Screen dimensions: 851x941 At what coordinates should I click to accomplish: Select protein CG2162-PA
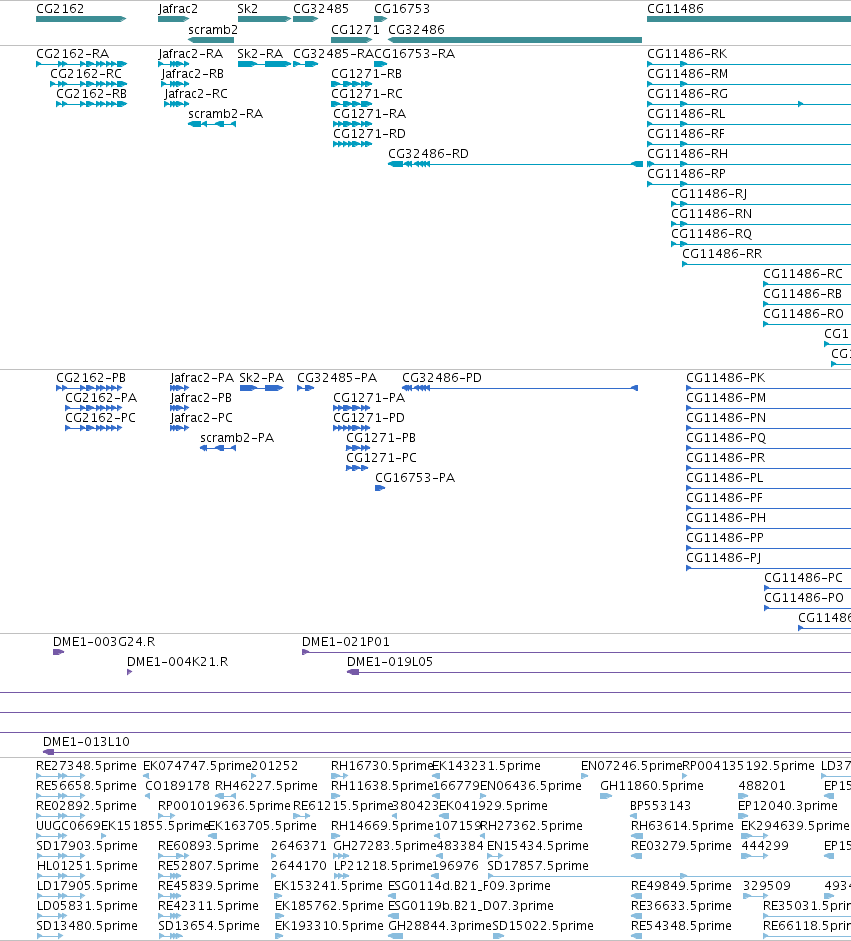click(101, 398)
